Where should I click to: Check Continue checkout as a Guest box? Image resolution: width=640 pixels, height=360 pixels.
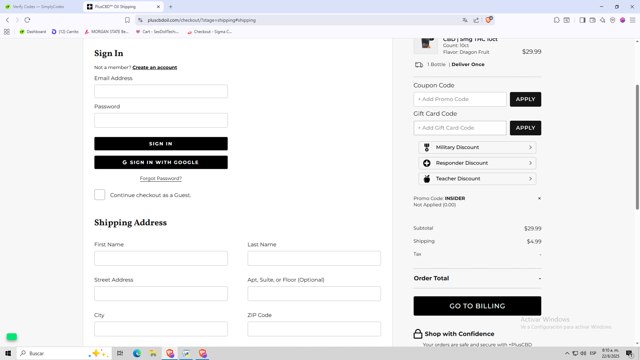(100, 195)
